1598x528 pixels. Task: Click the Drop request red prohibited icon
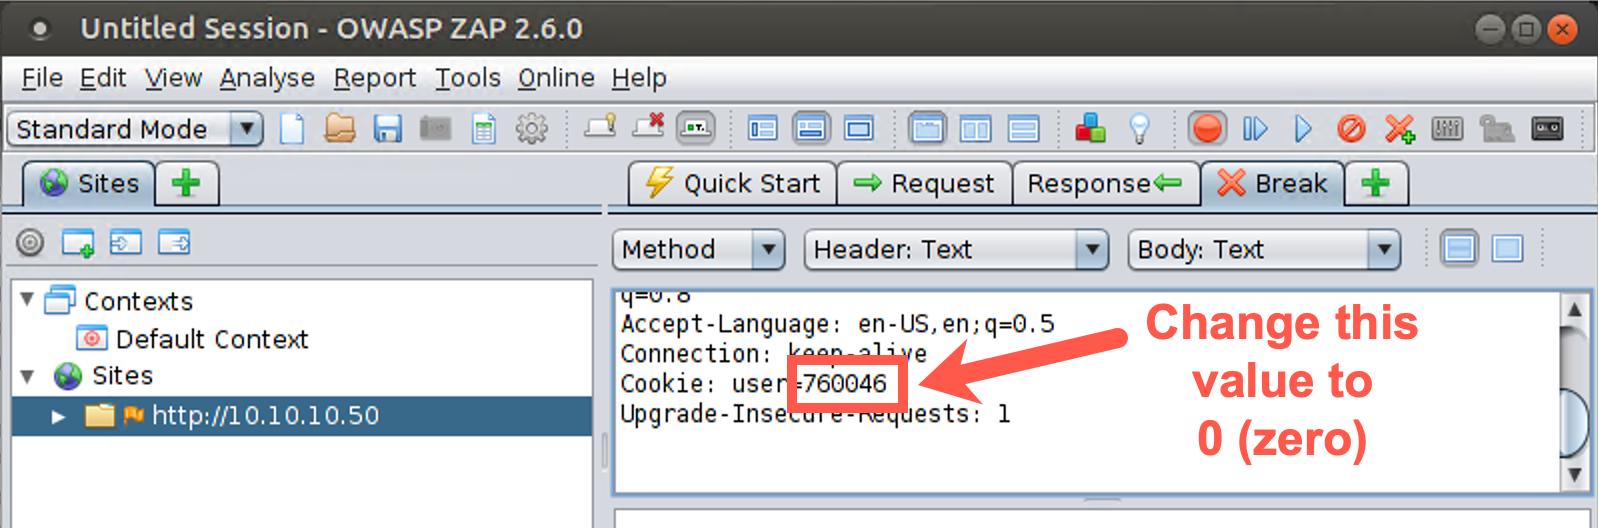point(1351,129)
